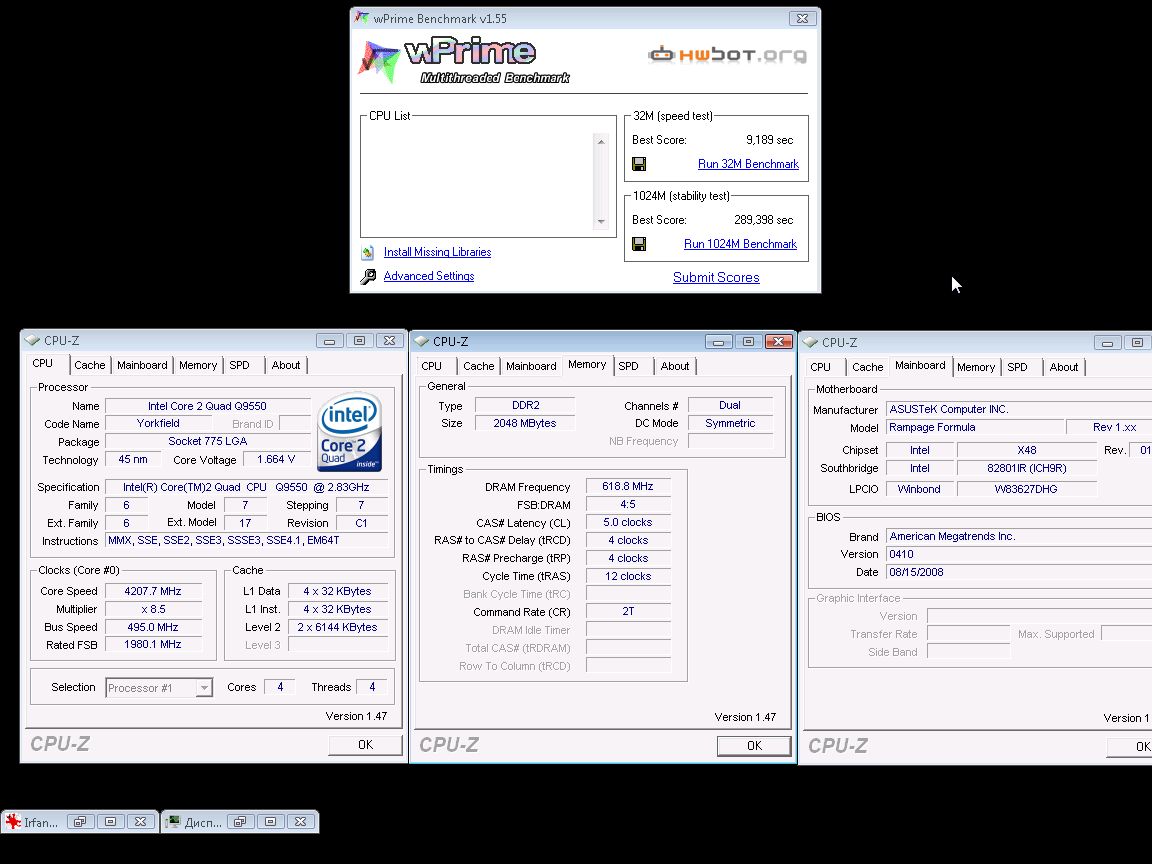Screen dimensions: 1152x864
Task: Select Cache tab in the Mainboard CPU-Z window
Action: click(x=868, y=367)
